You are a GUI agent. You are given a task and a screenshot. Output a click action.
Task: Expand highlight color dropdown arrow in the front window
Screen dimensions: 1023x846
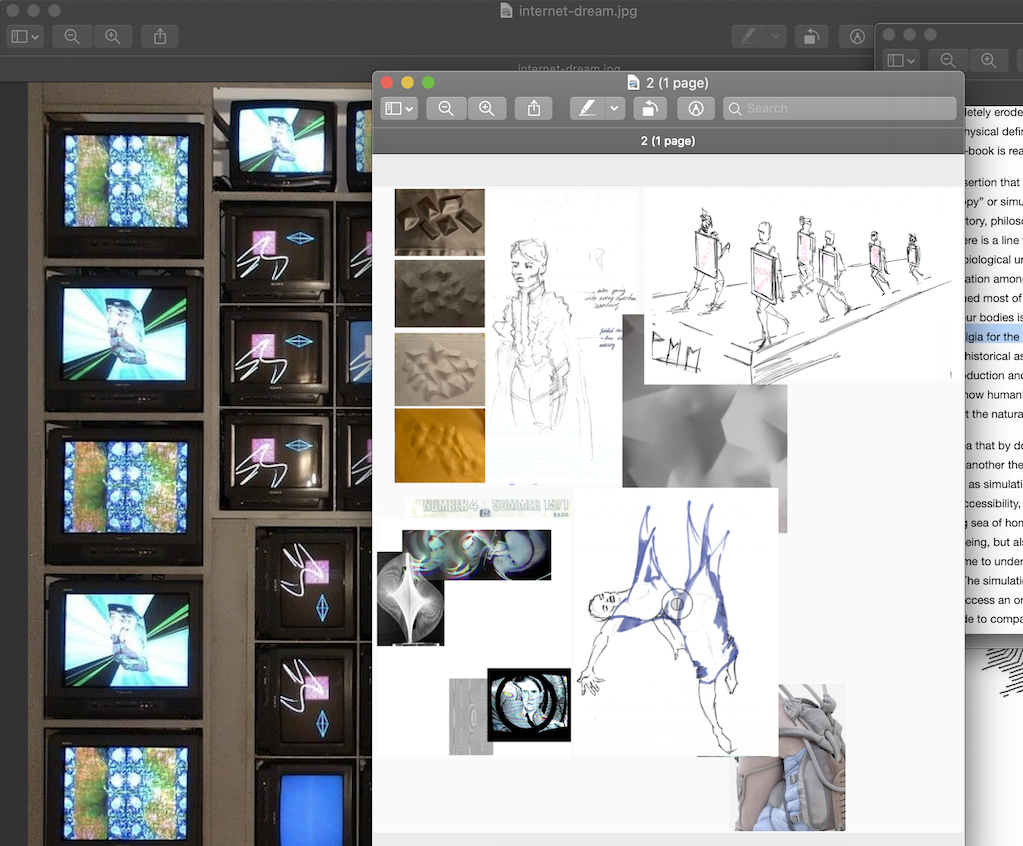point(614,108)
